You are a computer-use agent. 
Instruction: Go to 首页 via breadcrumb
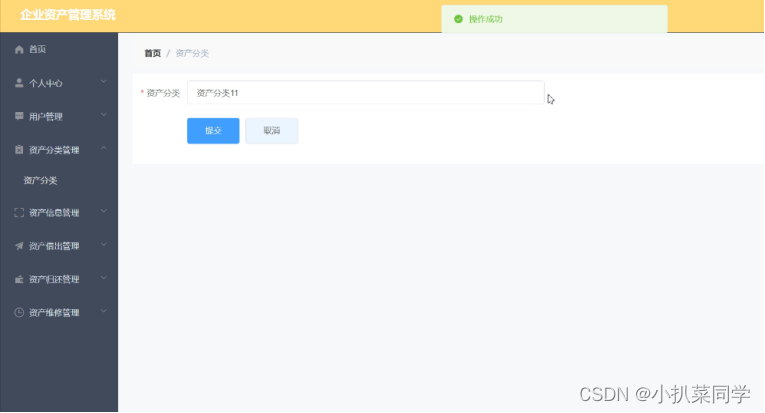click(153, 53)
